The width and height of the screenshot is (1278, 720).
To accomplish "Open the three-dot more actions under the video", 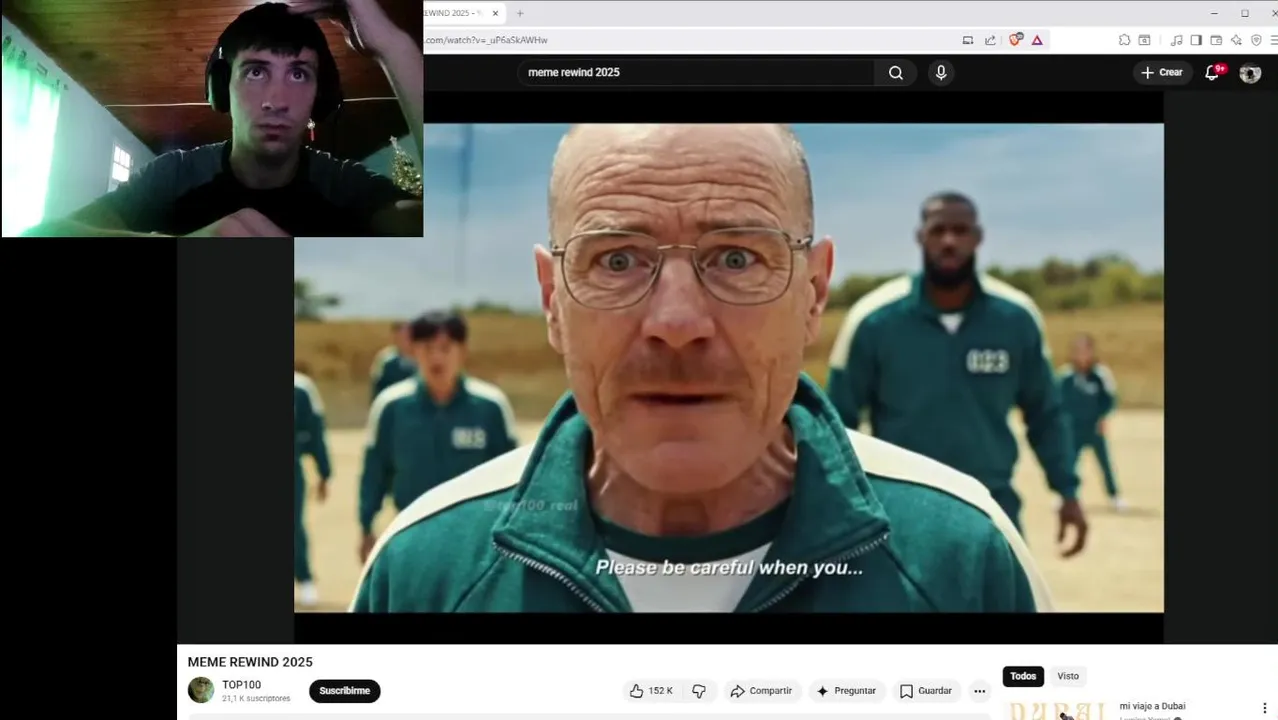I will click(980, 691).
